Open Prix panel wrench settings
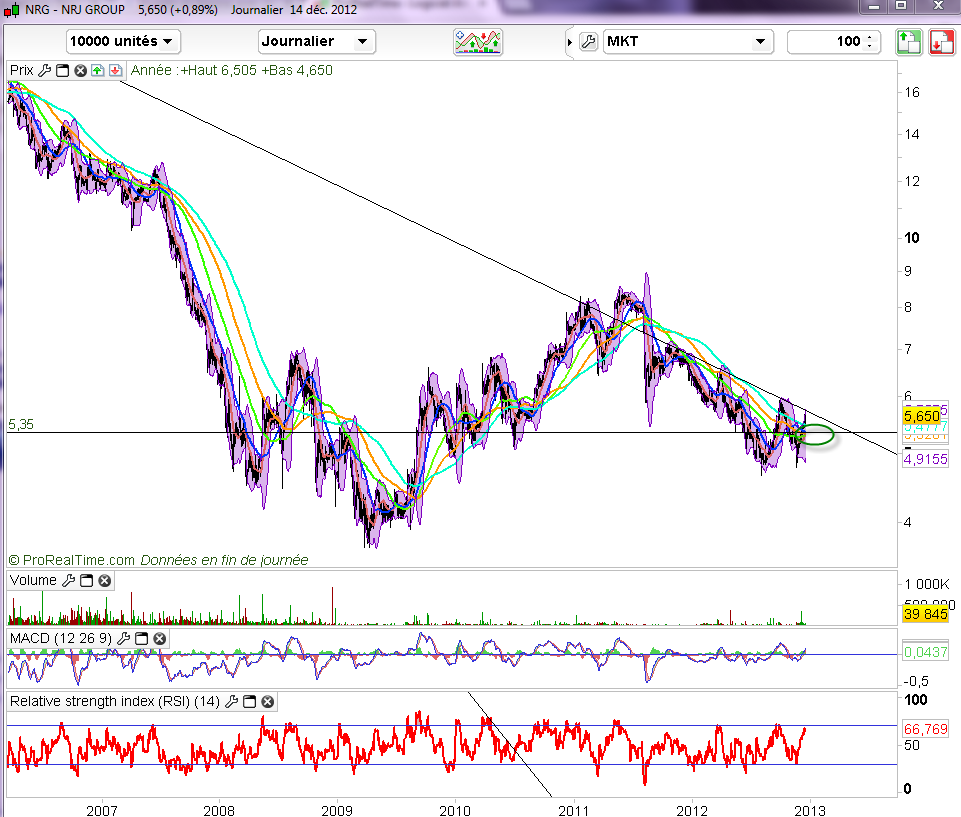The width and height of the screenshot is (961, 817). [x=44, y=70]
